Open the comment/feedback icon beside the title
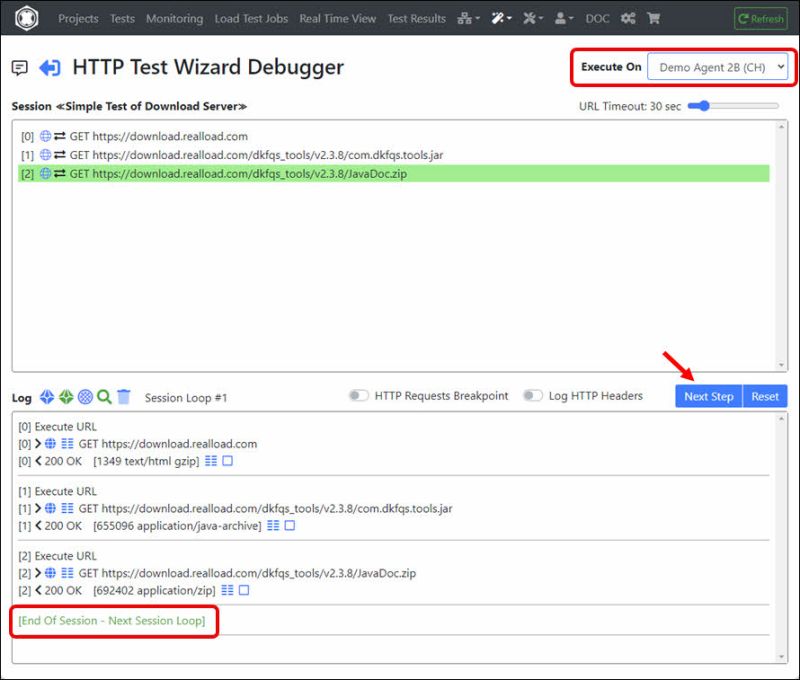The width and height of the screenshot is (800, 680). (x=22, y=68)
